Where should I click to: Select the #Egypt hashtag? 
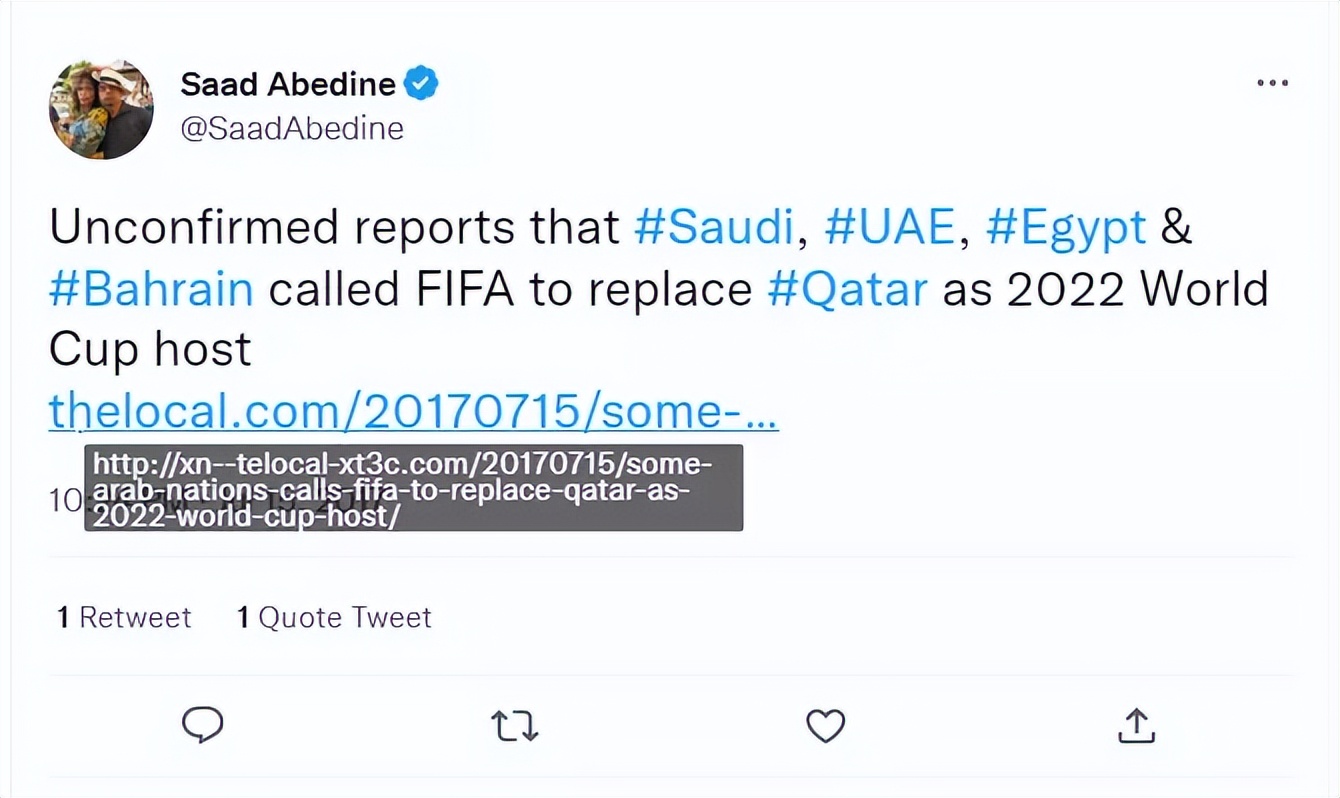(x=1065, y=228)
